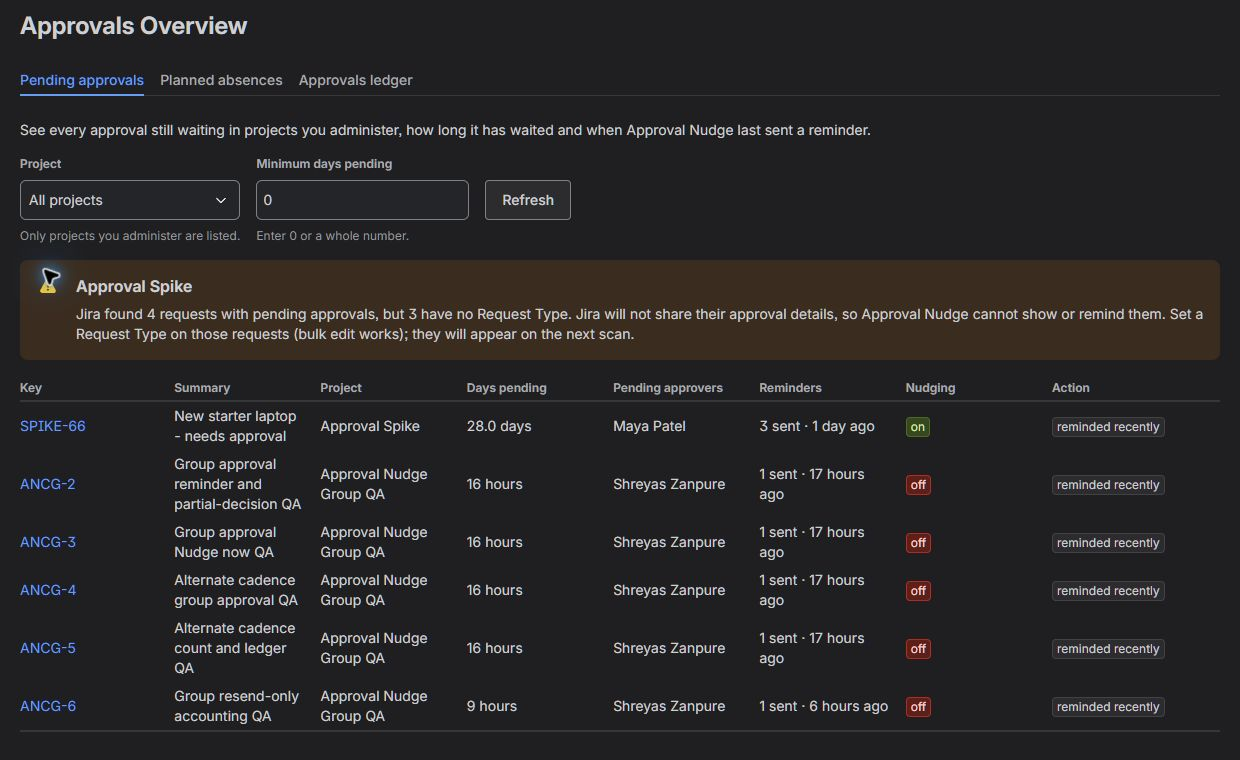Viewport: 1240px width, 760px height.
Task: Click "reminded recently" in the ANCG-2 row
Action: coord(1108,485)
